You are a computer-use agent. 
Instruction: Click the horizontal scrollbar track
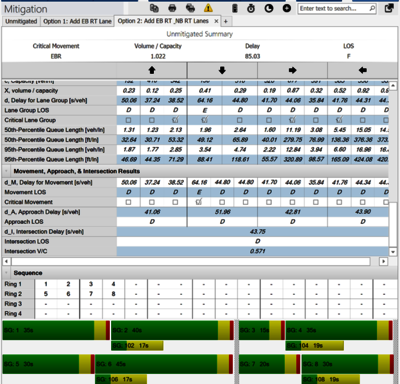(x=191, y=261)
